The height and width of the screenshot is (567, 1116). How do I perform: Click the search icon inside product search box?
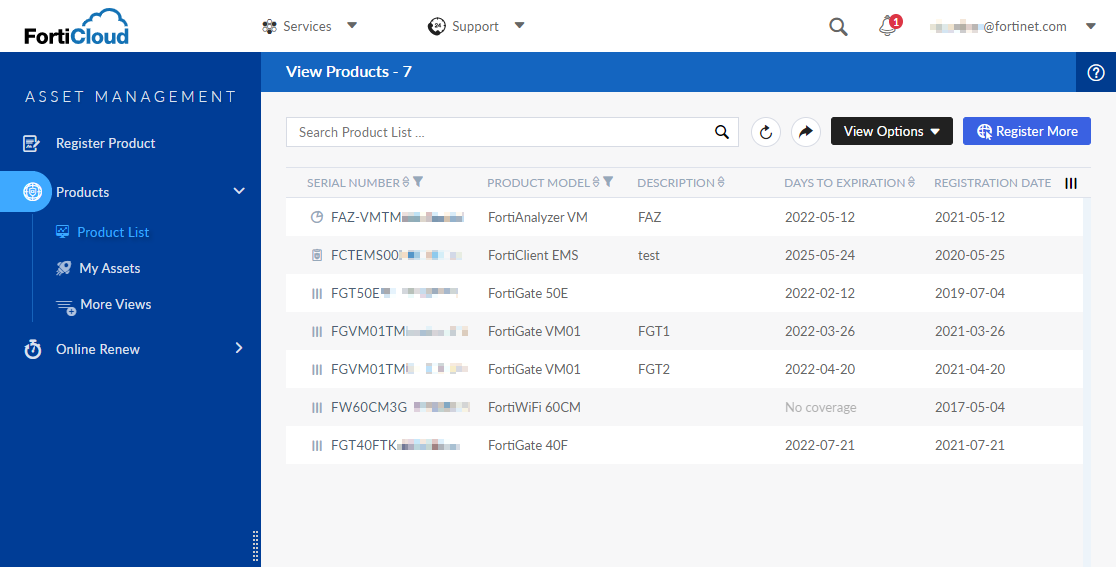coord(722,132)
